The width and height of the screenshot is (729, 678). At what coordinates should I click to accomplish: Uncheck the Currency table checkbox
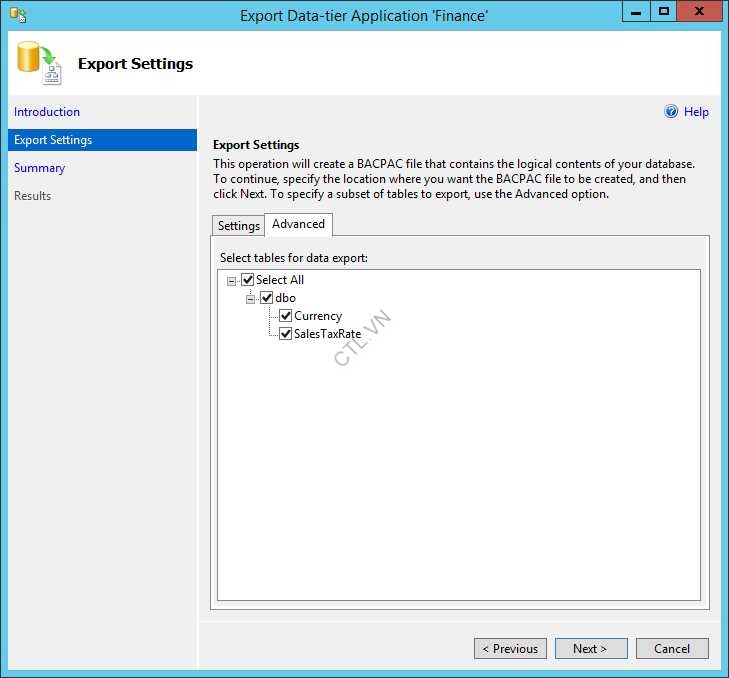click(286, 316)
